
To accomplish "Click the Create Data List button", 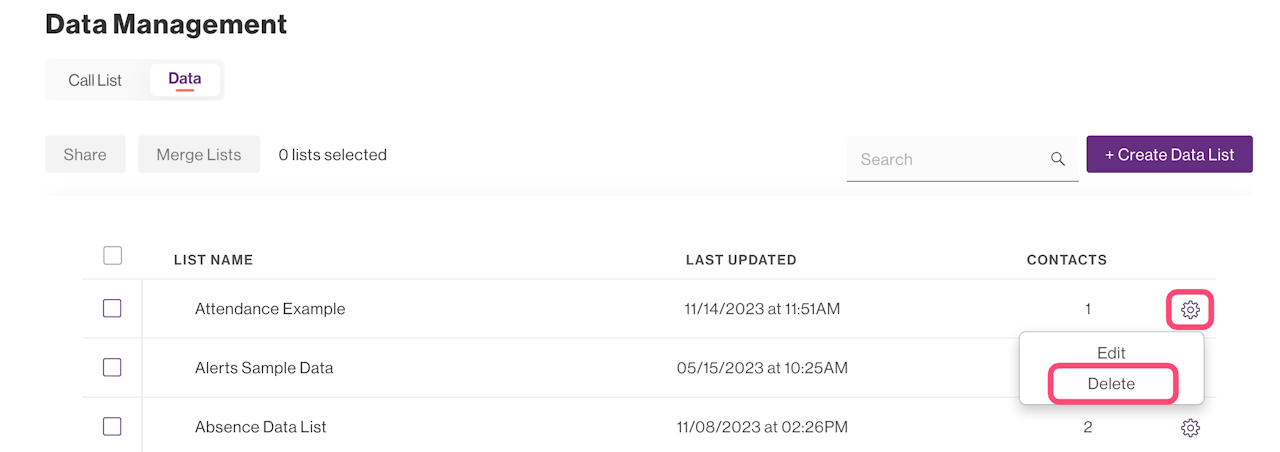I will coord(1169,155).
